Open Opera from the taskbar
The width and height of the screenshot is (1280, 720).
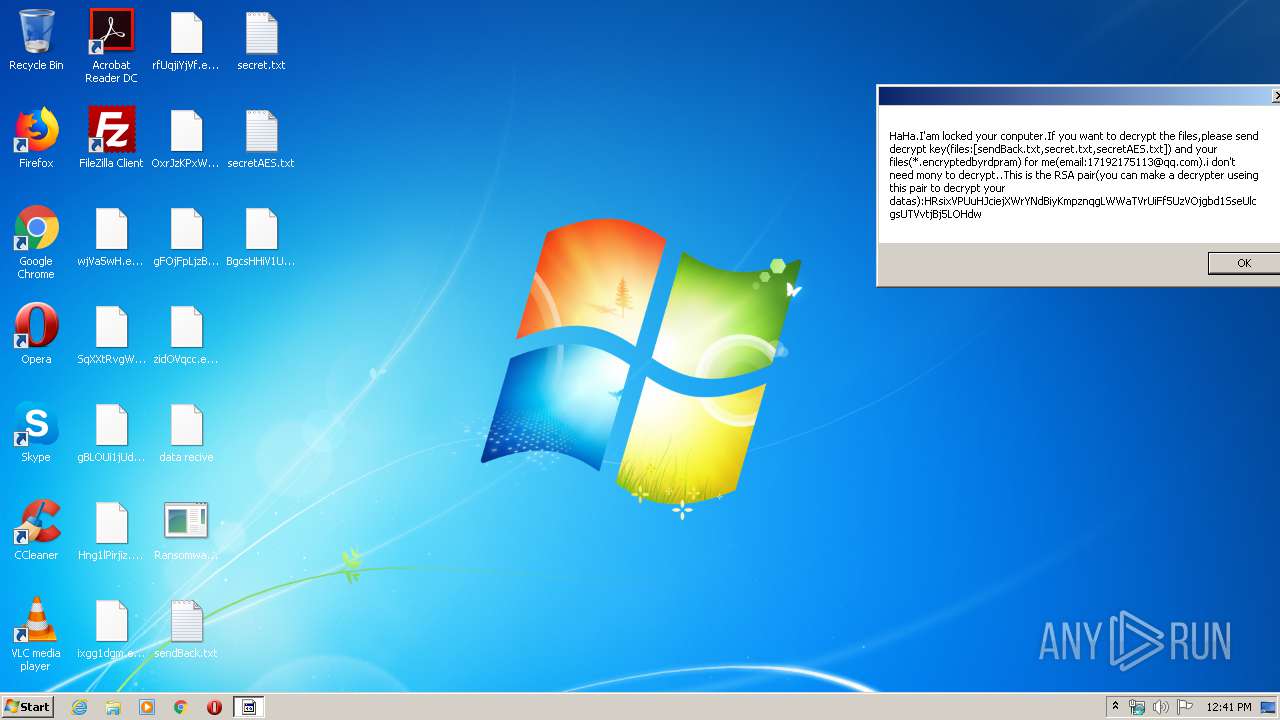coord(214,707)
